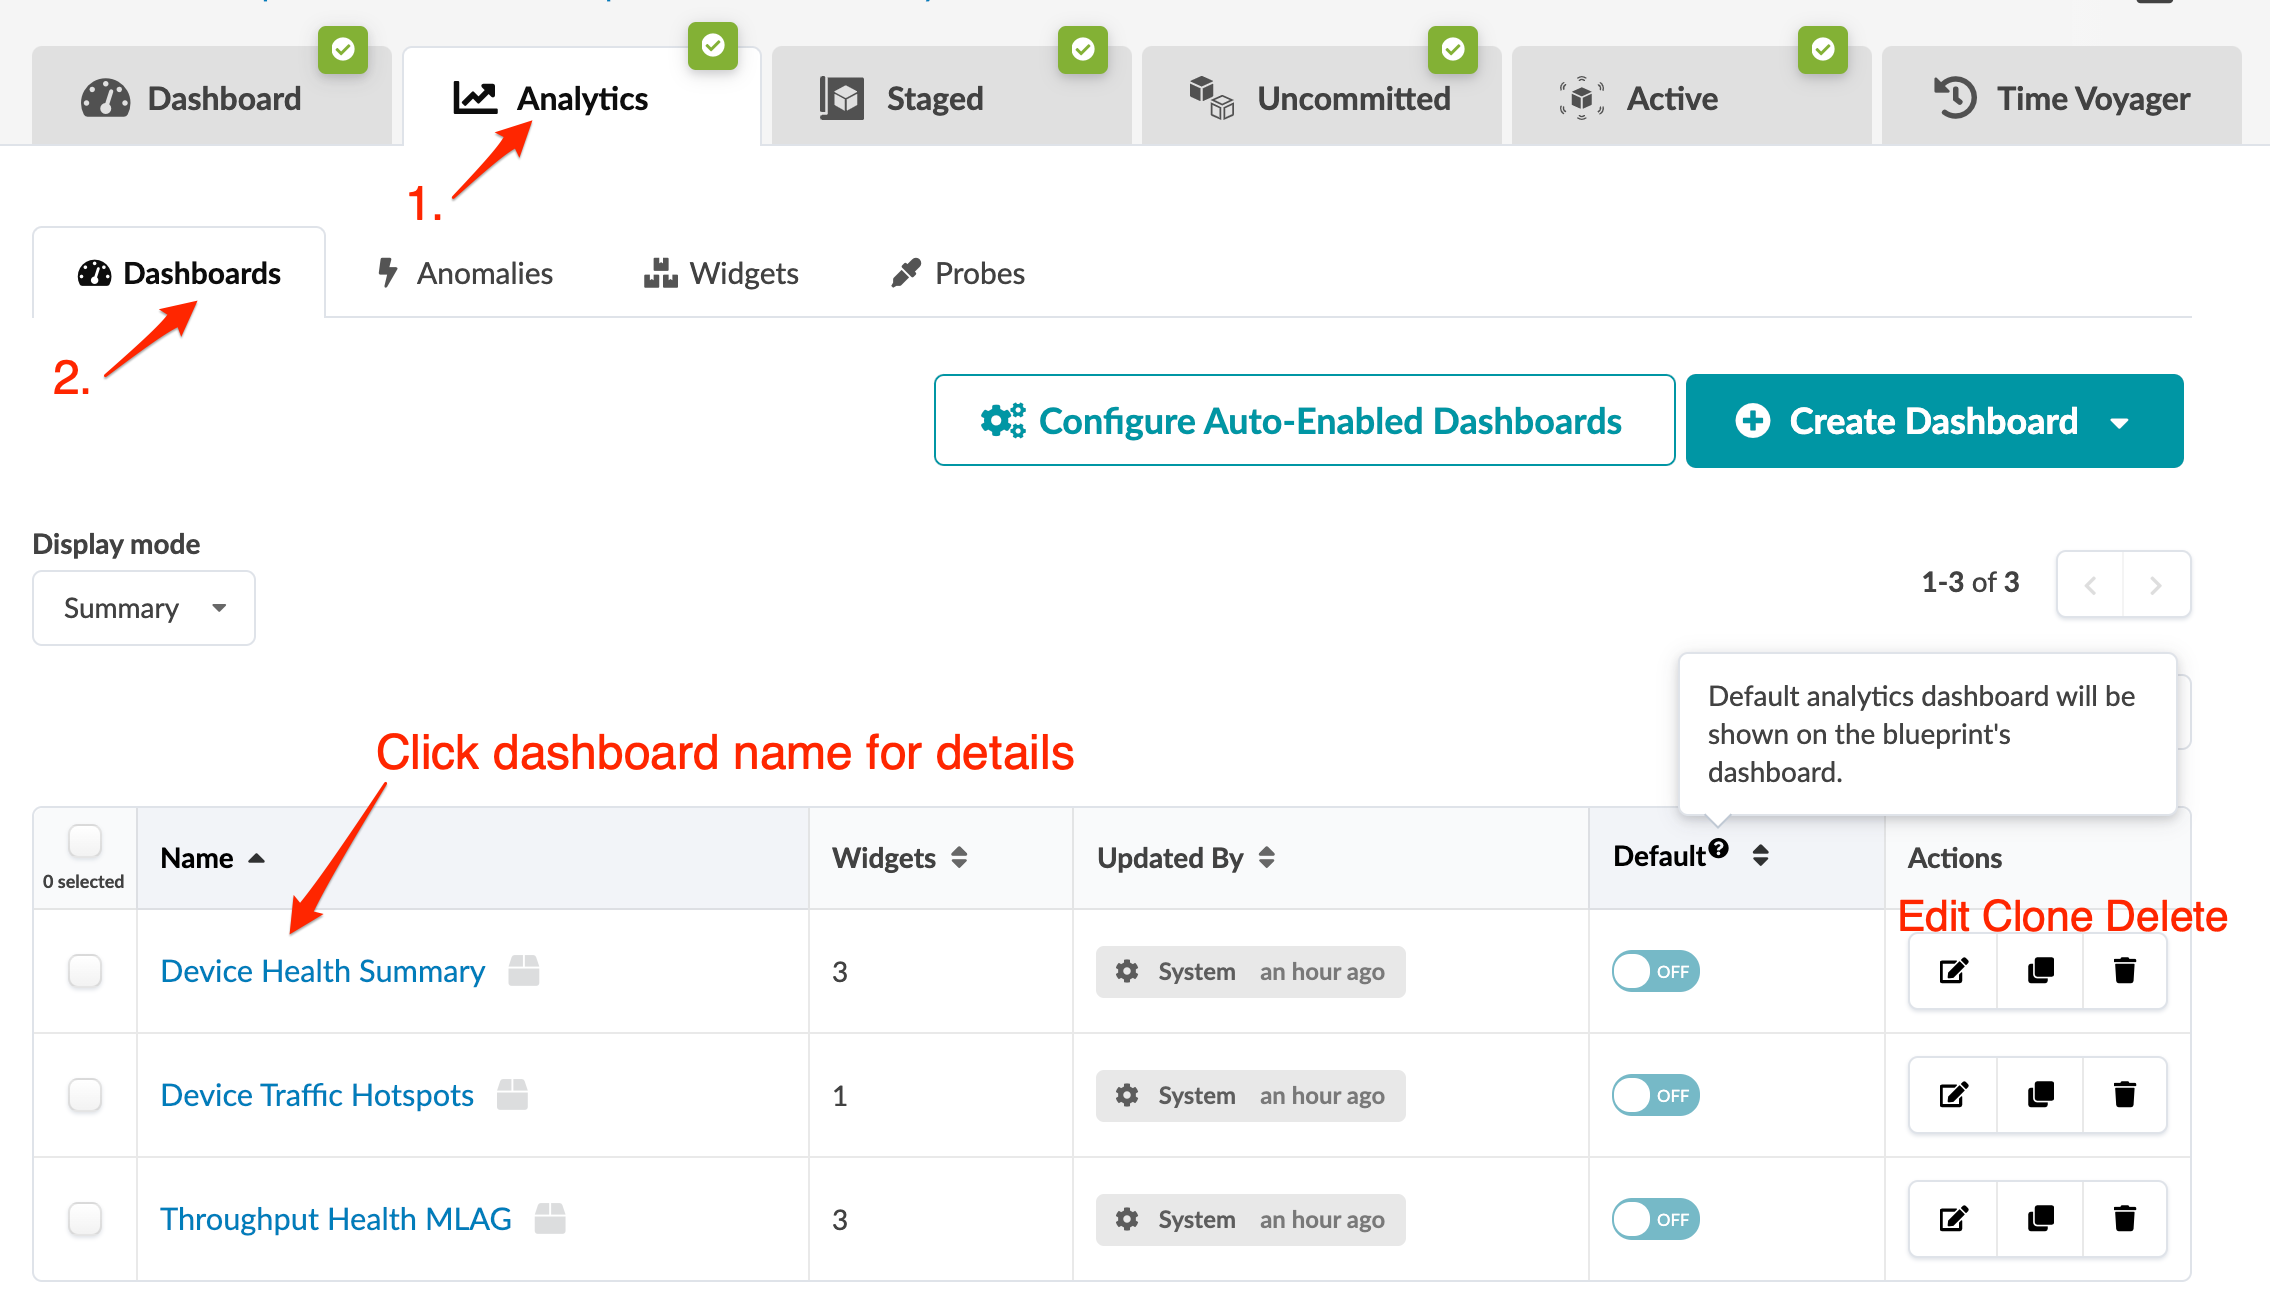
Task: Click edit icon for Device Health Summary
Action: click(1953, 971)
